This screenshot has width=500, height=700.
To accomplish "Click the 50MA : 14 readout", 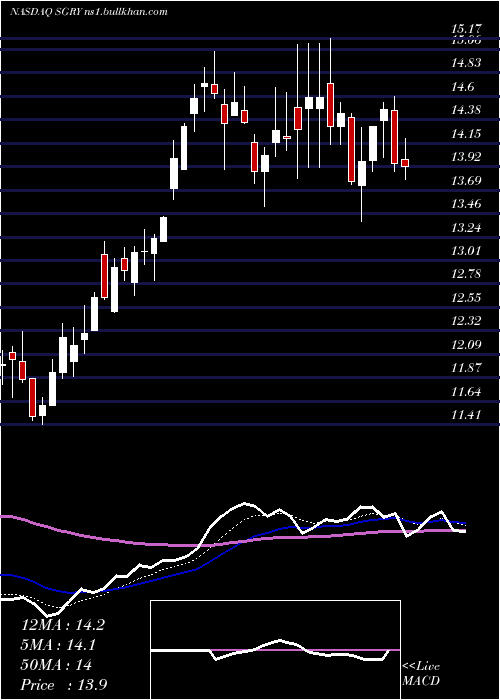I will (x=56, y=665).
